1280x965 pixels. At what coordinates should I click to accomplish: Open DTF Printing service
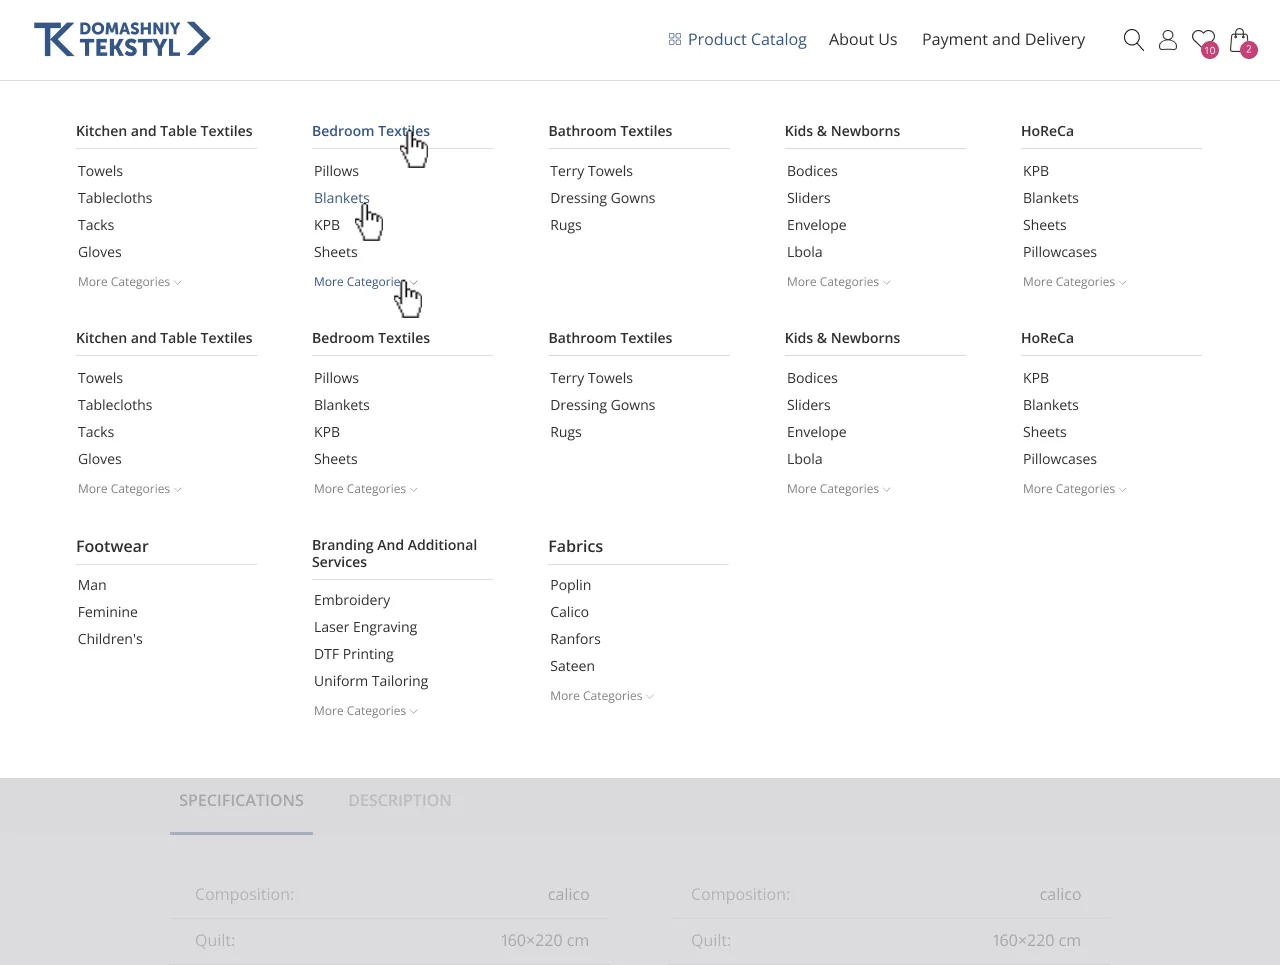tap(354, 654)
